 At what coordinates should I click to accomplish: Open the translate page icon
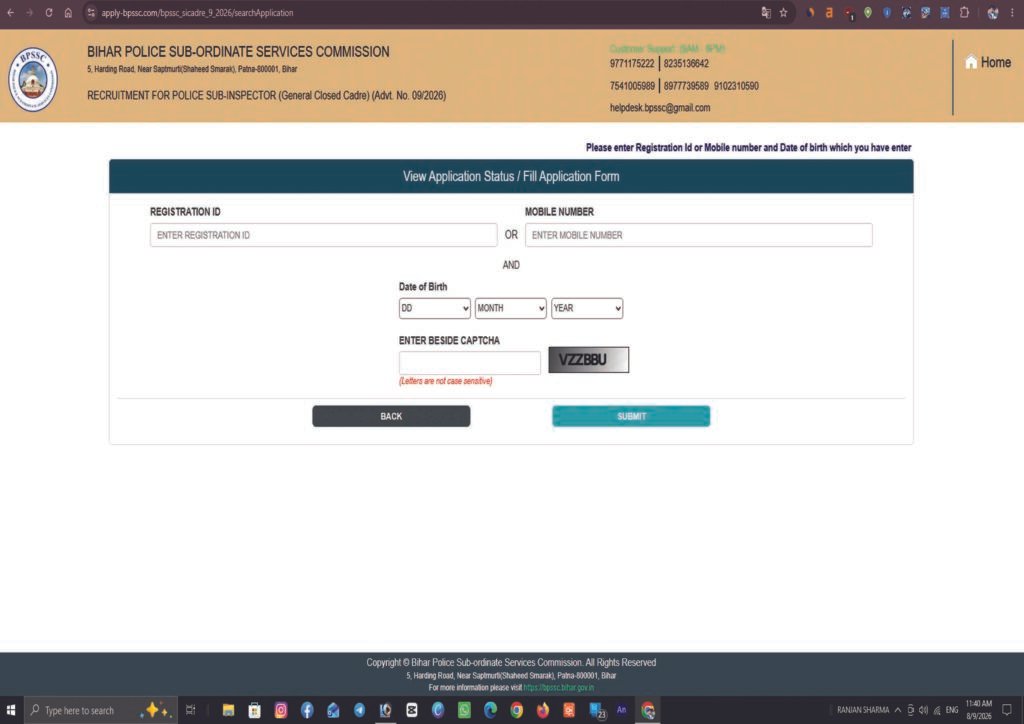[x=765, y=12]
